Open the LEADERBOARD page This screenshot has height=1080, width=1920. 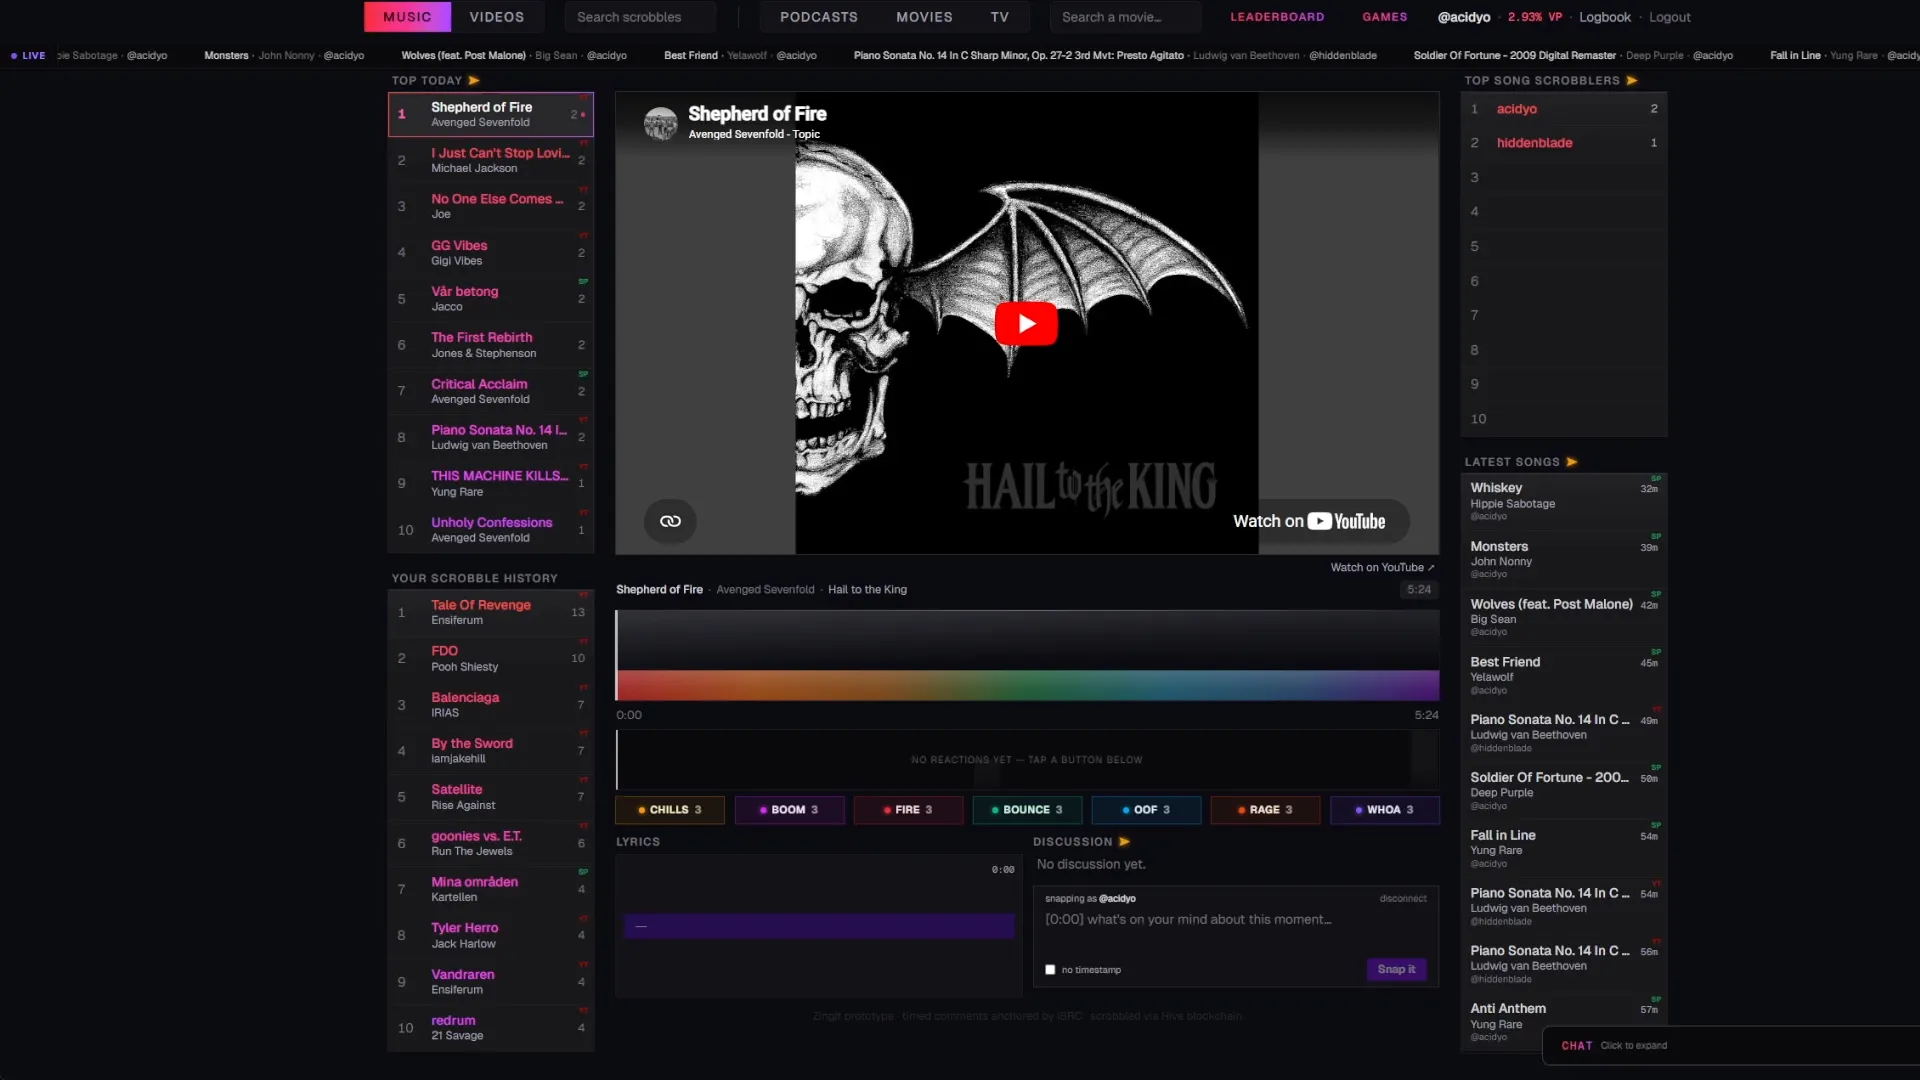point(1277,17)
